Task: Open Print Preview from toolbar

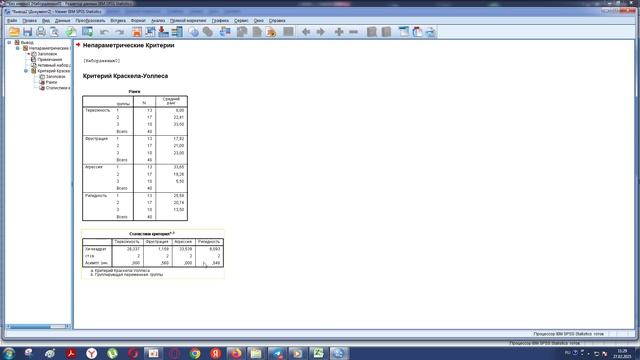Action: coord(54,32)
